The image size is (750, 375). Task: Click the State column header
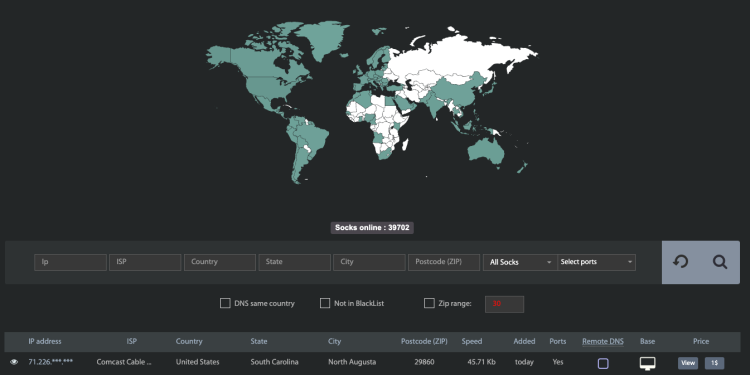click(x=259, y=342)
